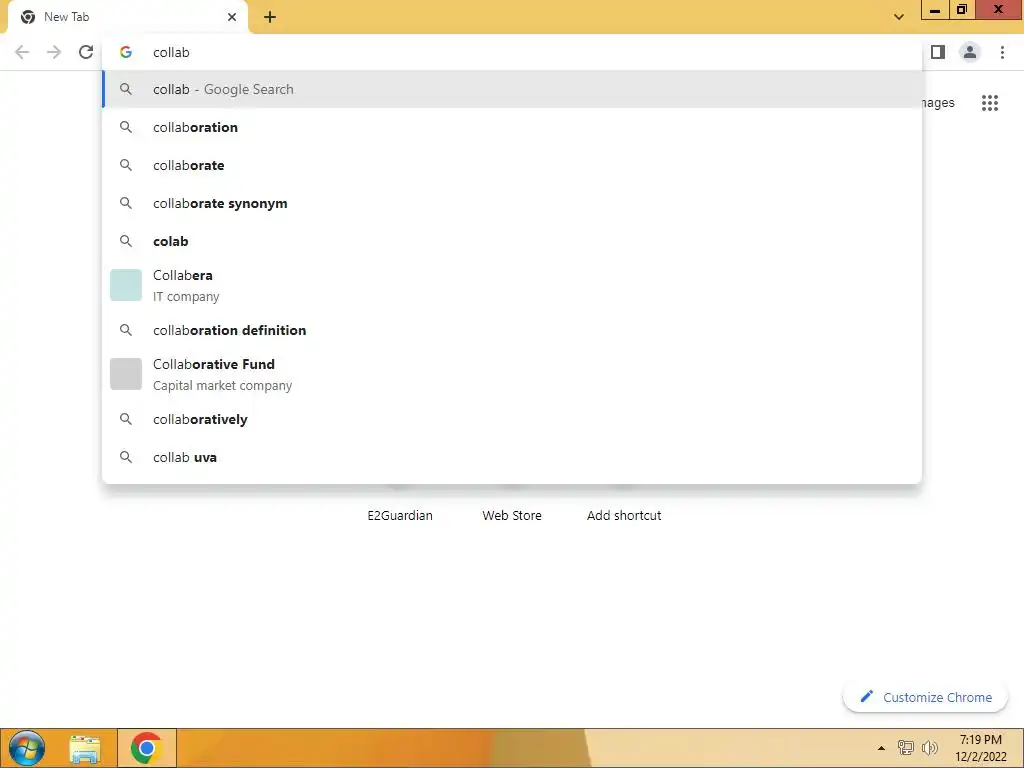Open Chrome's three-dot menu
Viewport: 1024px width, 768px height.
[1002, 52]
